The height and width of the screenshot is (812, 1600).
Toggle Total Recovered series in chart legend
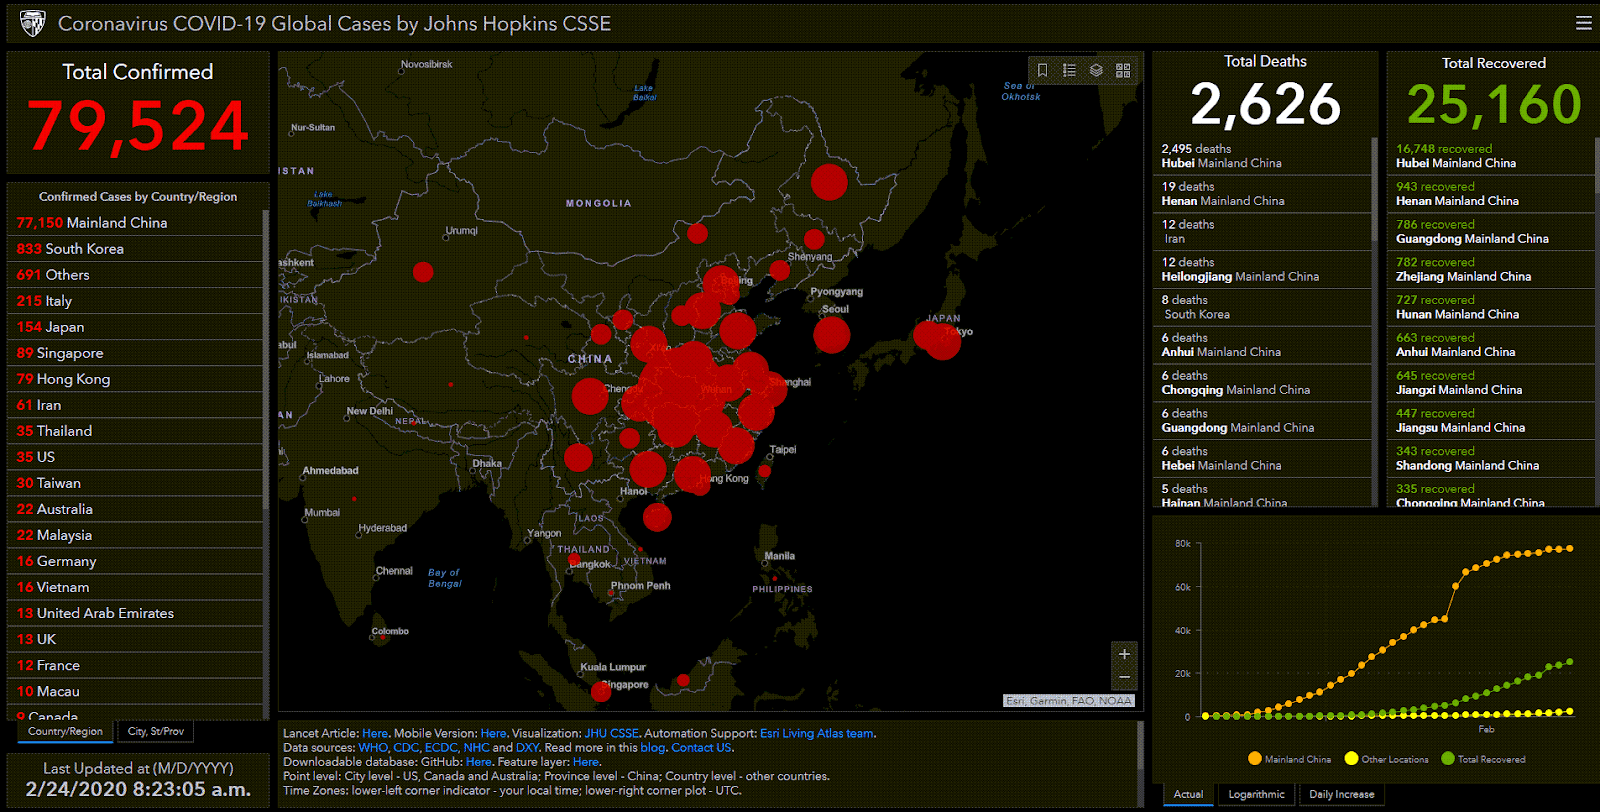tap(1483, 759)
